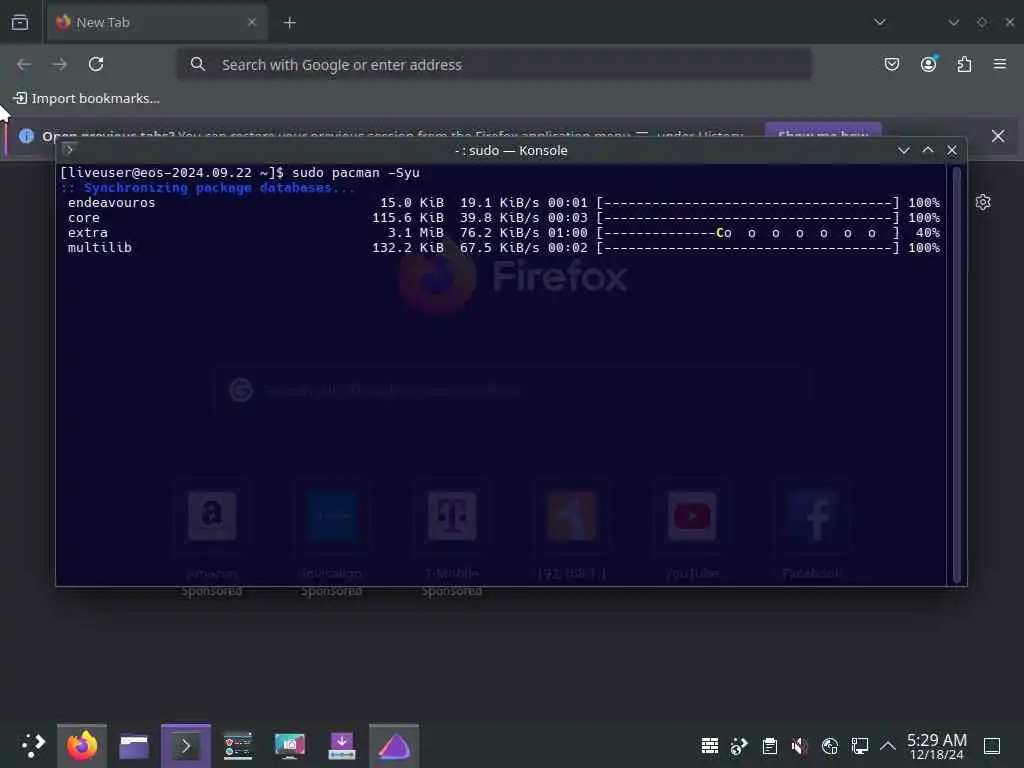Click Import bookmarks link
This screenshot has width=1024, height=768.
coord(87,99)
